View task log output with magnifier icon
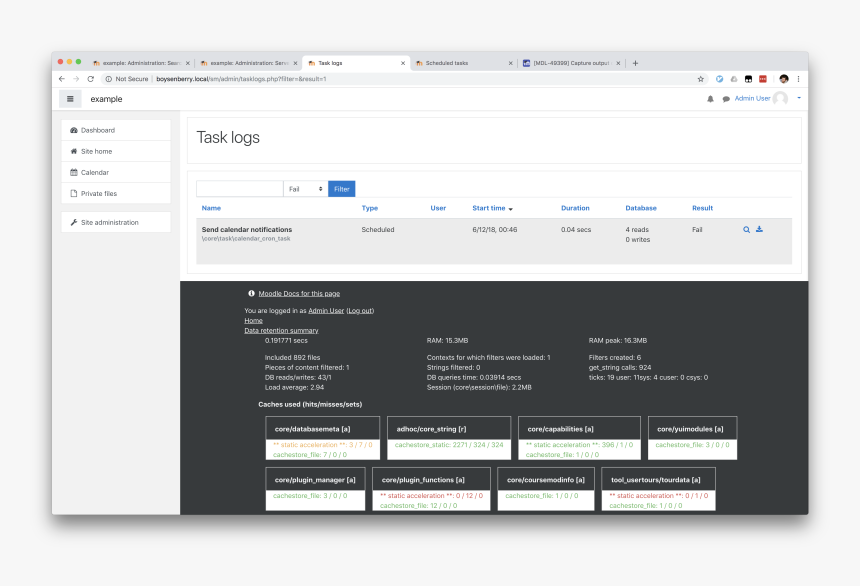This screenshot has width=860, height=586. pyautogui.click(x=746, y=229)
